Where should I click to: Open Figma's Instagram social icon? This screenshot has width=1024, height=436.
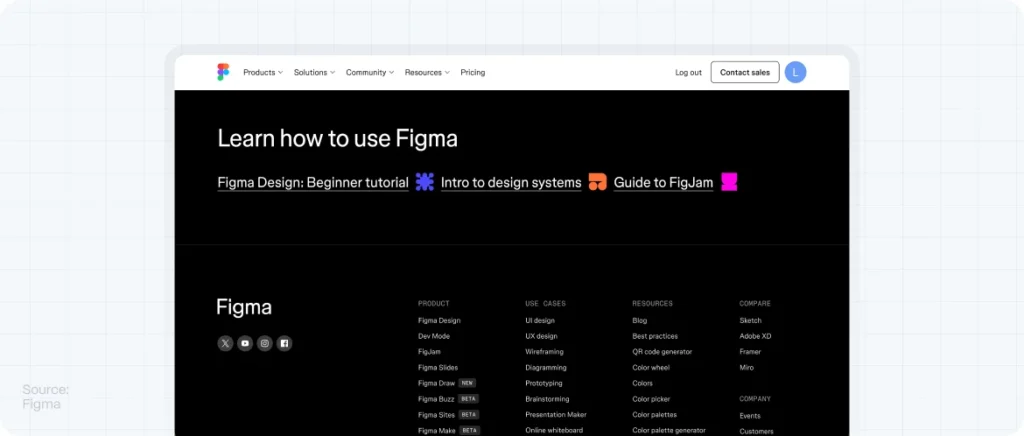pos(265,343)
